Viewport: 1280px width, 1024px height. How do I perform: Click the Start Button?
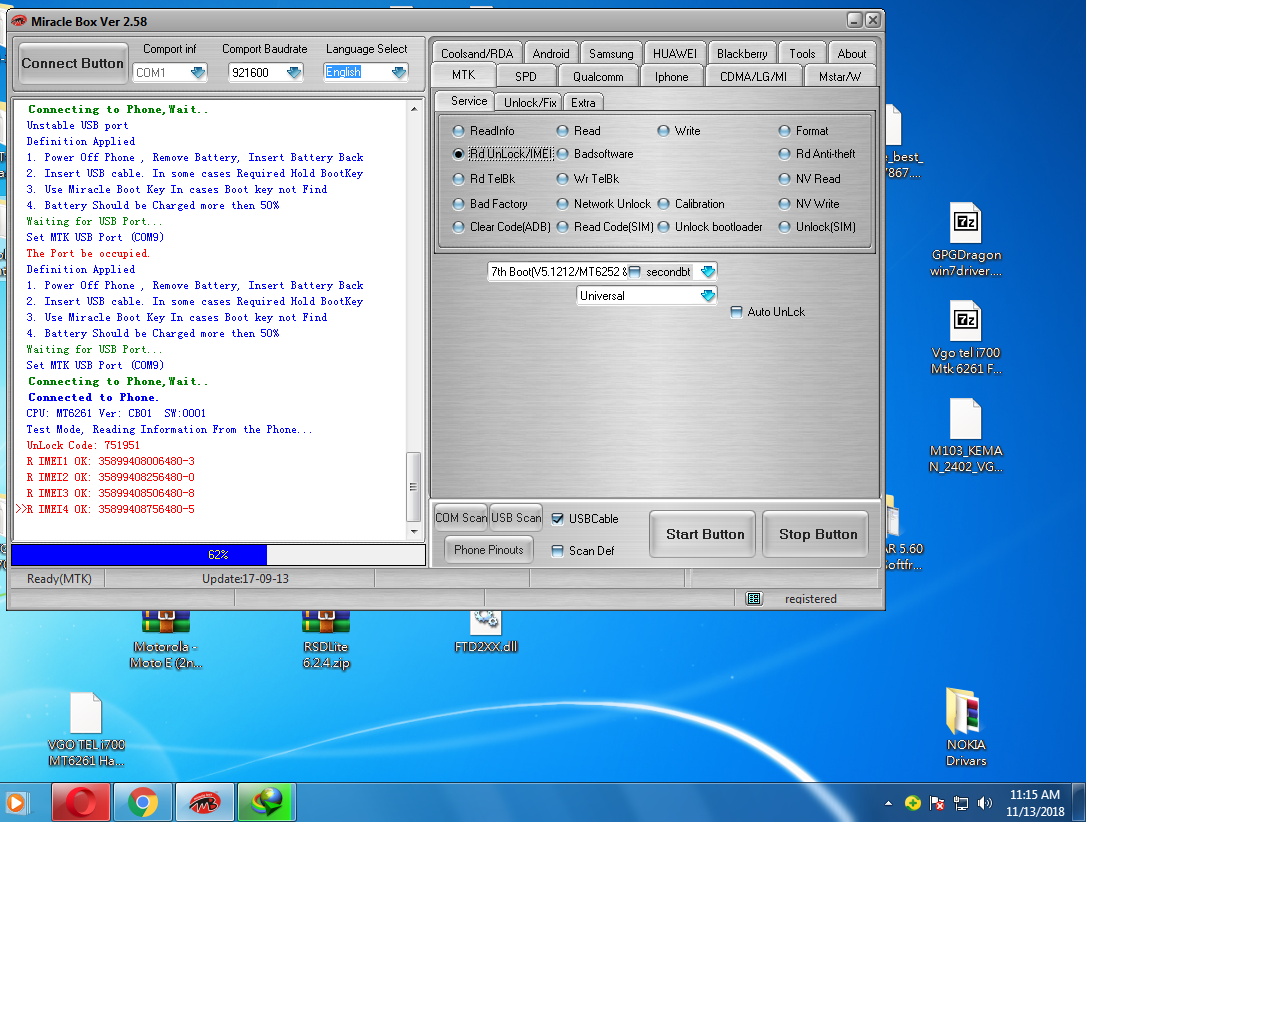pyautogui.click(x=705, y=535)
